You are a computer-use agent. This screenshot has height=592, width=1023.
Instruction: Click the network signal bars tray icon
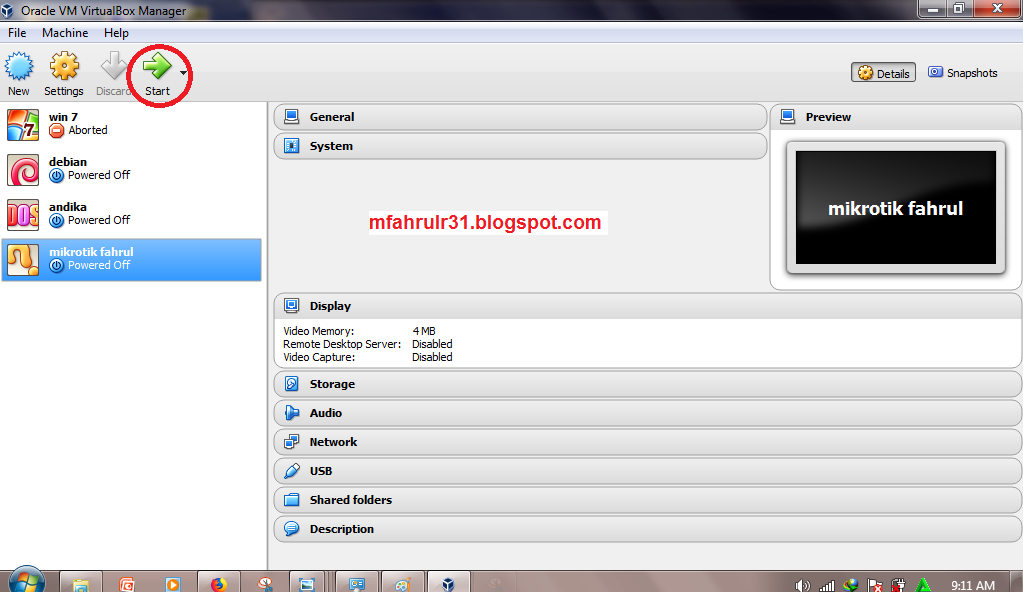[x=827, y=585]
